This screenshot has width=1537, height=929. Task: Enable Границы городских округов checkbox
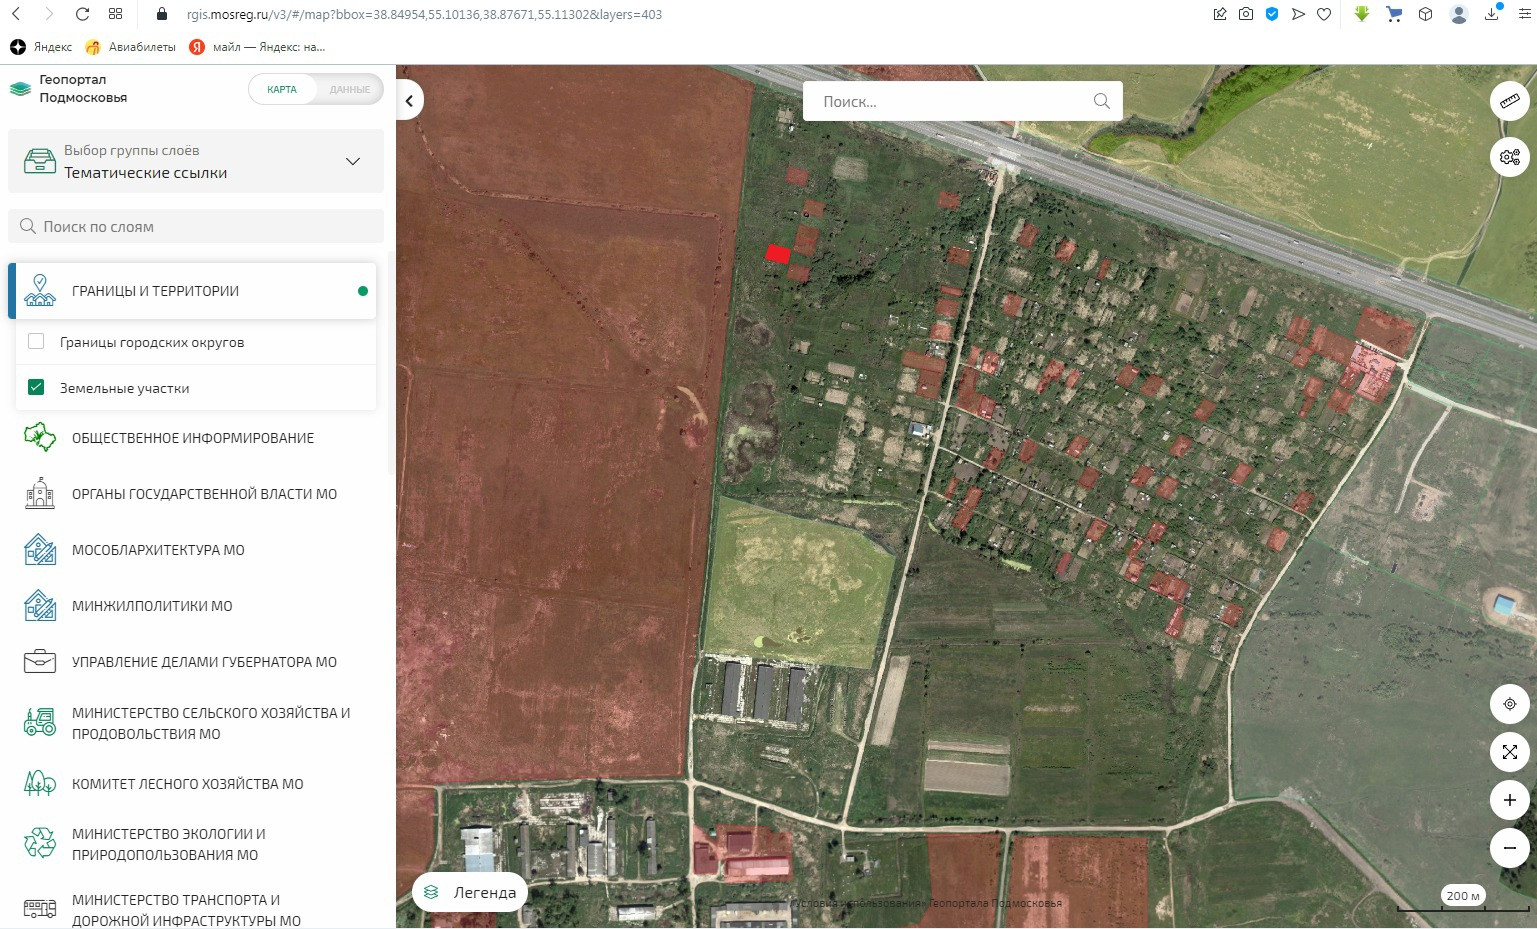(x=36, y=342)
